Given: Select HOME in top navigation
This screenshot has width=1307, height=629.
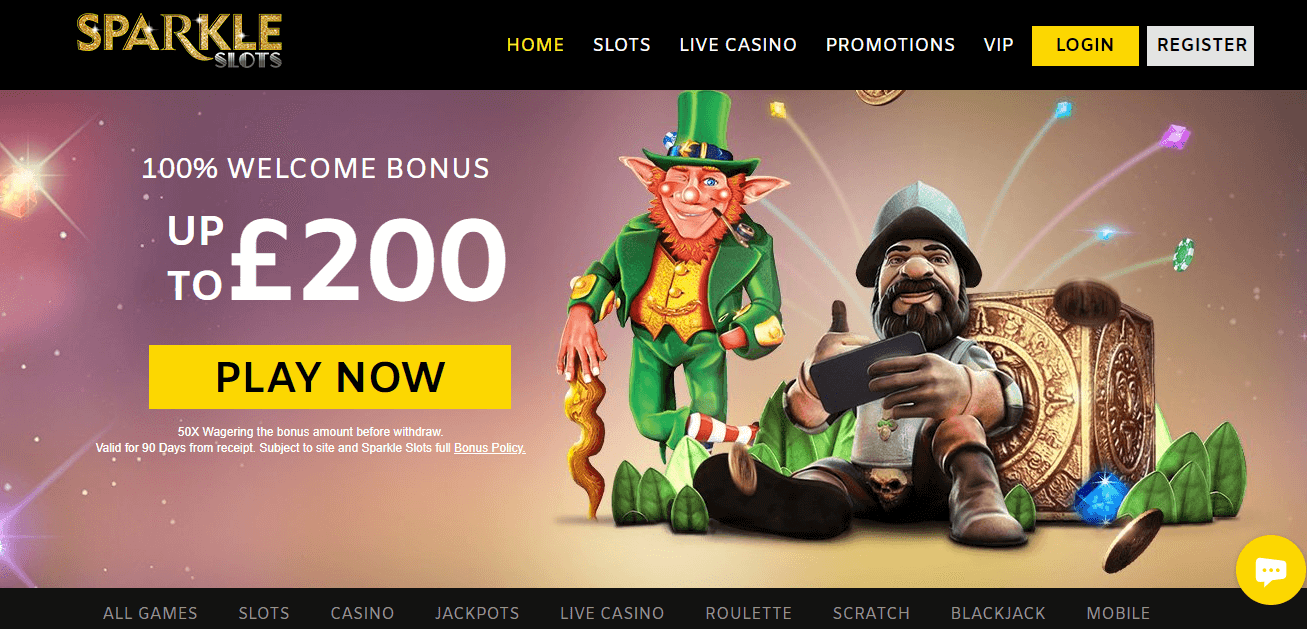Looking at the screenshot, I should (535, 45).
